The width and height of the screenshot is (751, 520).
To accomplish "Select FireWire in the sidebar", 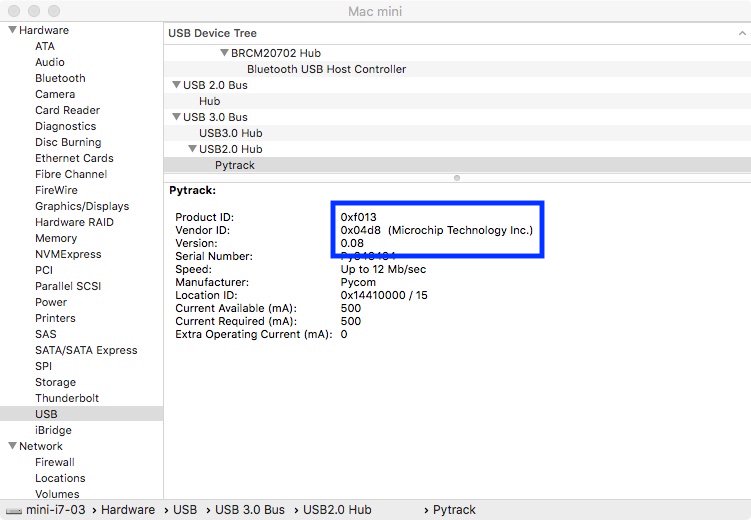I will (x=56, y=190).
